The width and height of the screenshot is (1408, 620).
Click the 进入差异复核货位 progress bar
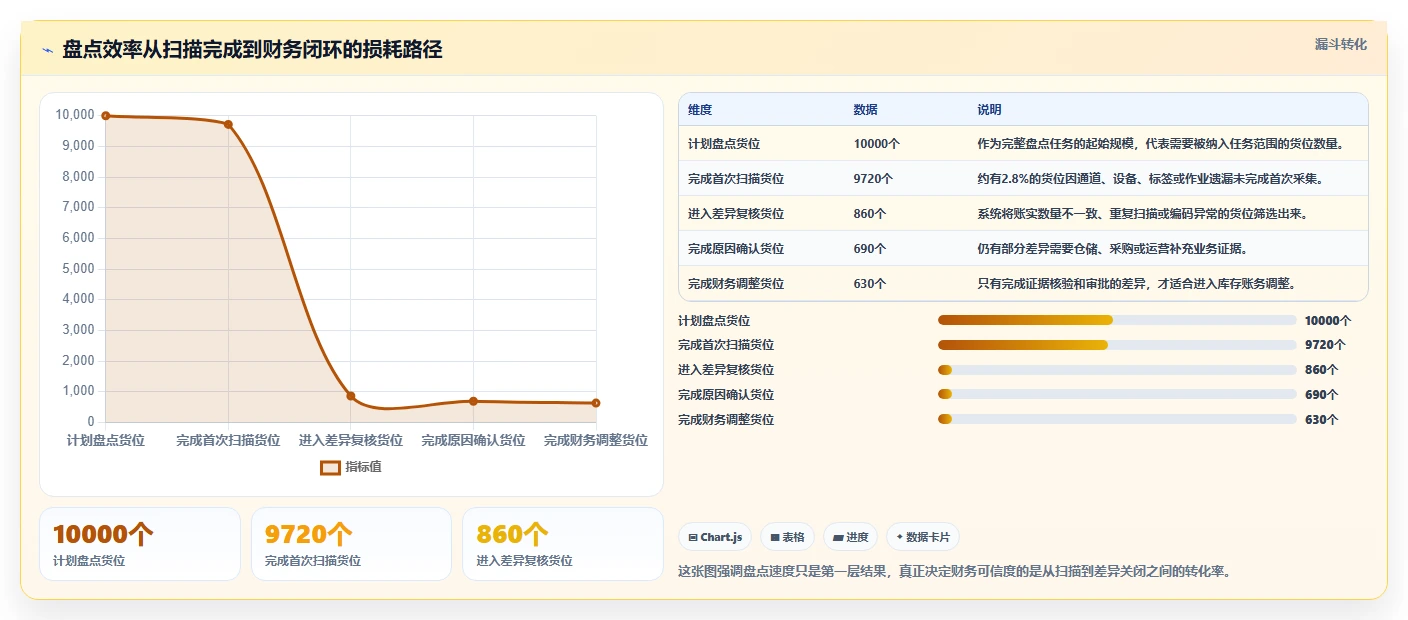pyautogui.click(x=1117, y=370)
